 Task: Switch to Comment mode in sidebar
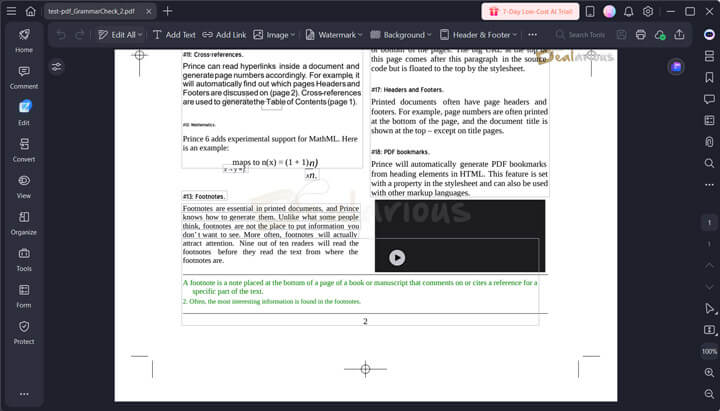pos(24,77)
